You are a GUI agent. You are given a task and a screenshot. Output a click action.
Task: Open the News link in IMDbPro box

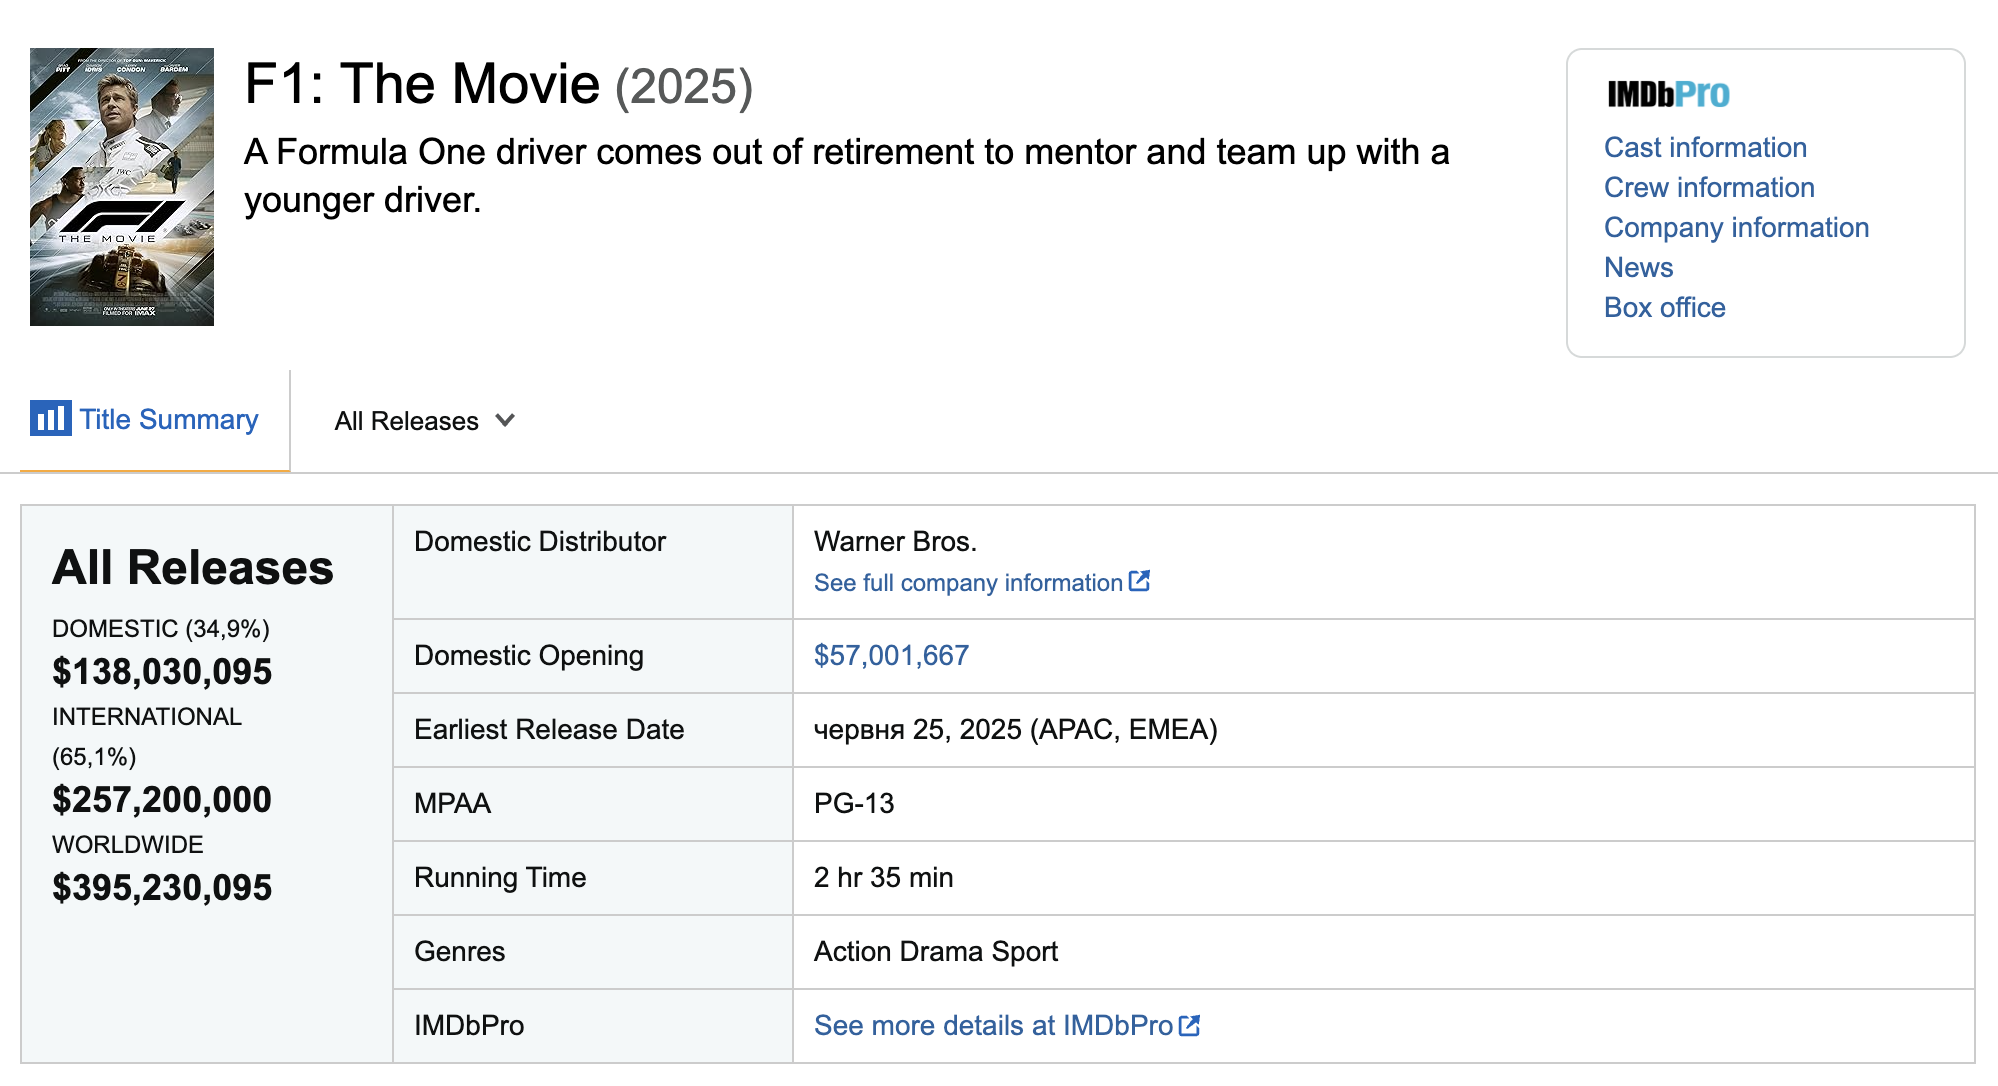pyautogui.click(x=1638, y=267)
